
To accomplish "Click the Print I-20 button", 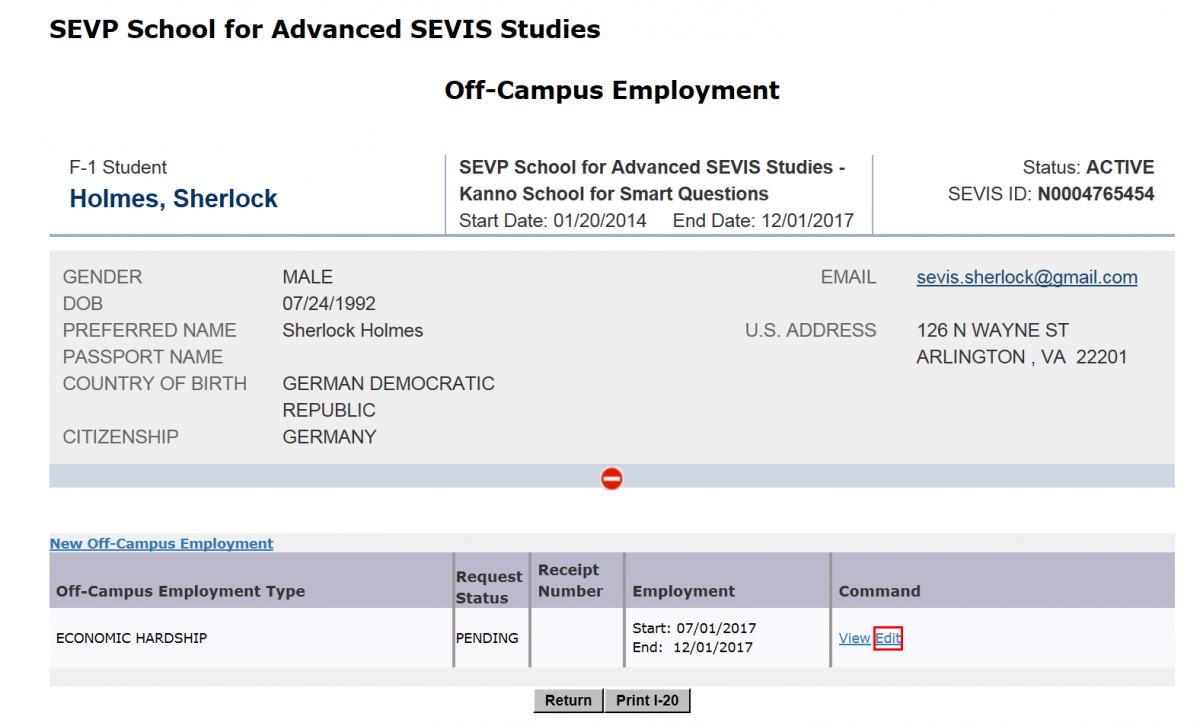I will pyautogui.click(x=647, y=700).
